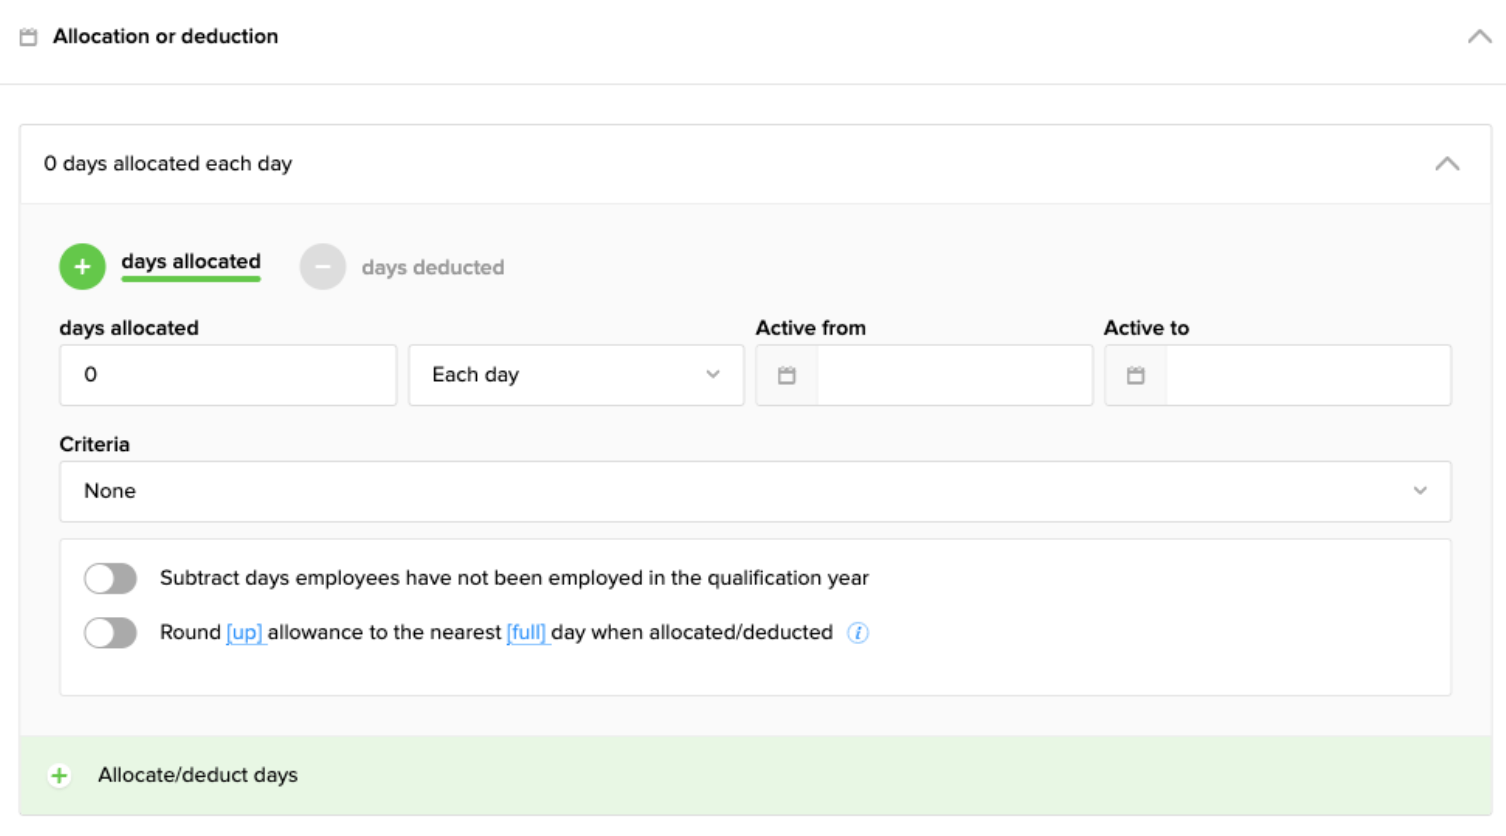
Task: Click the Active from date field
Action: pos(953,376)
